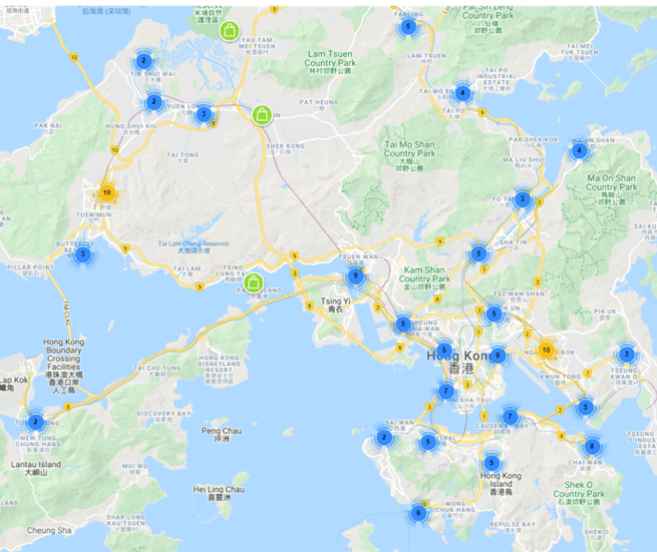Click Repulse Bay label

tap(512, 526)
